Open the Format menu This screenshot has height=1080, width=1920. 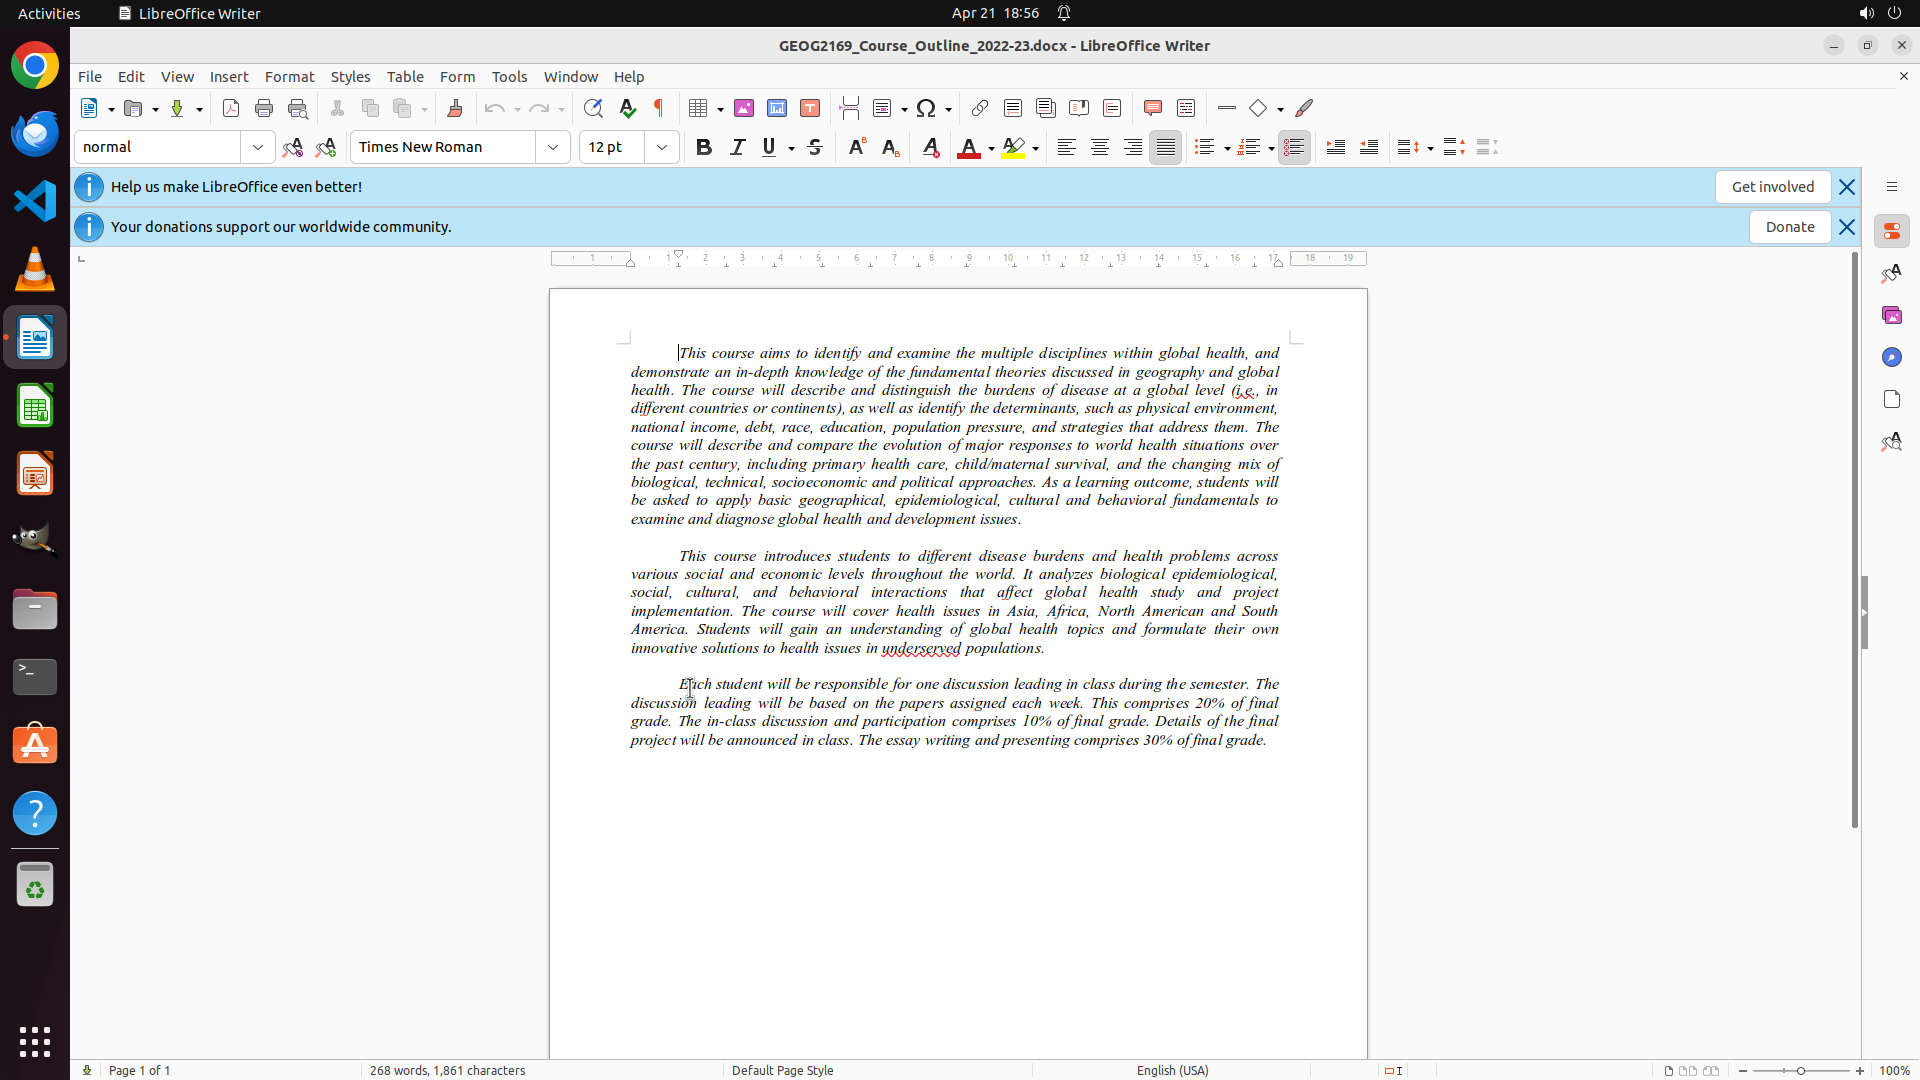click(x=289, y=77)
